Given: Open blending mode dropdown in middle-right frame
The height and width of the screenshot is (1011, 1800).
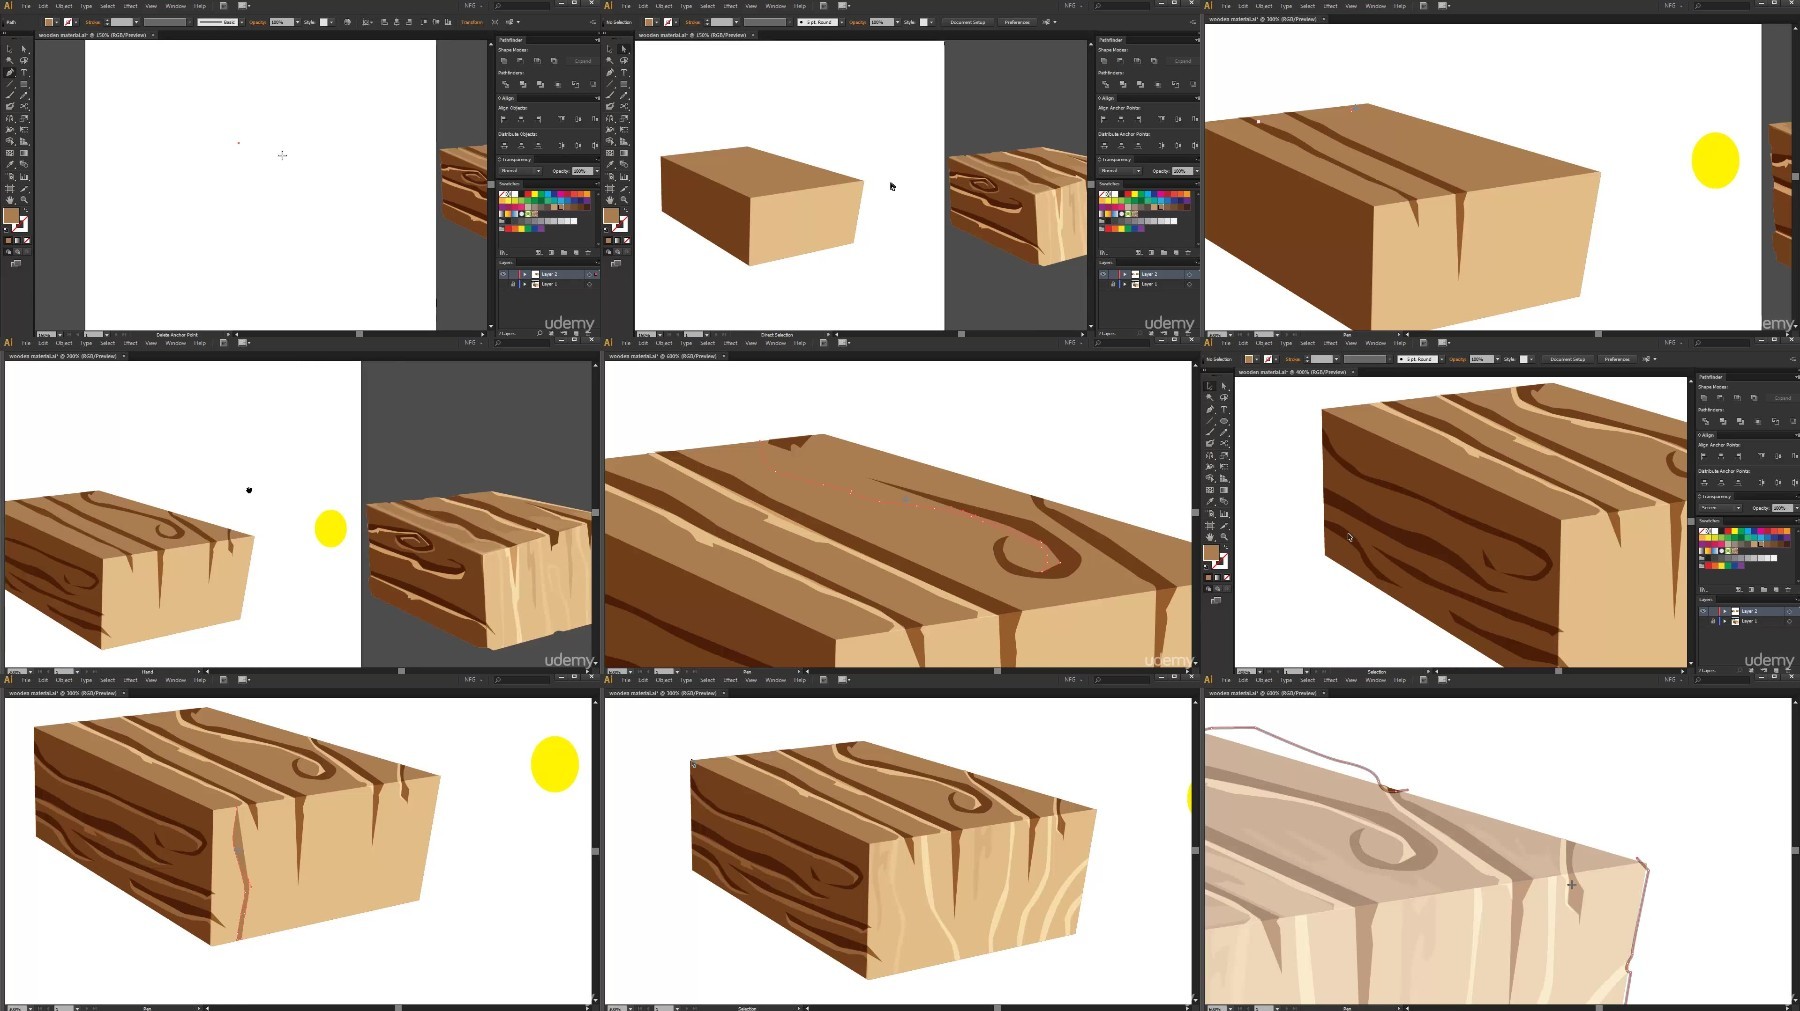Looking at the screenshot, I should 1720,507.
